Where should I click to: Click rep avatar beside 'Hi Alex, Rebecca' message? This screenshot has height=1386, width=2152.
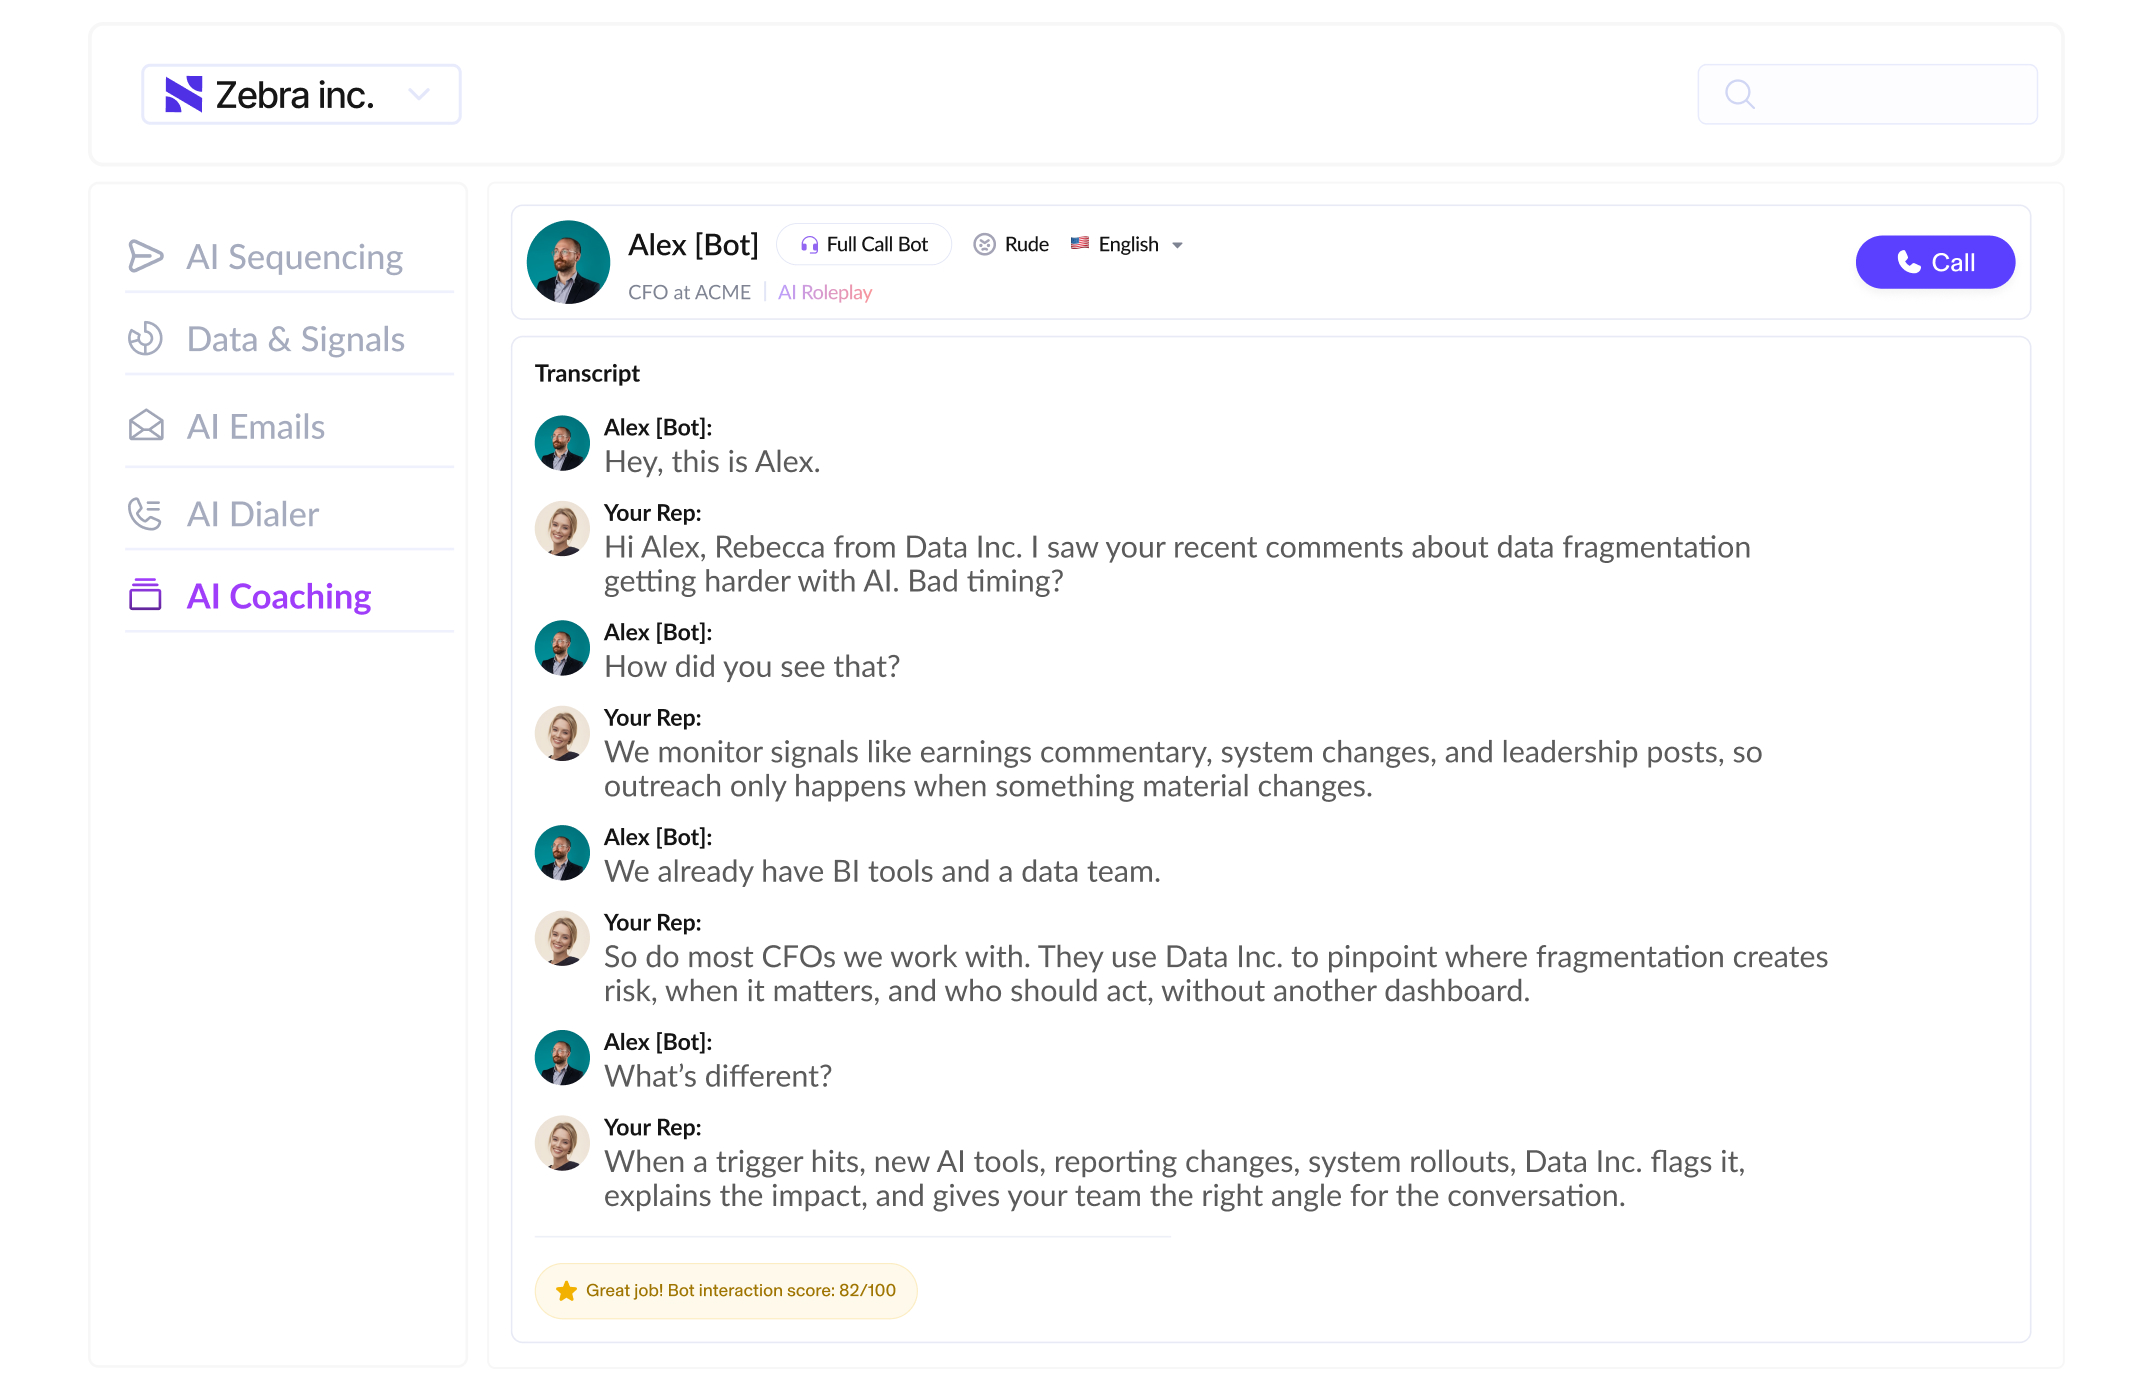[x=562, y=529]
